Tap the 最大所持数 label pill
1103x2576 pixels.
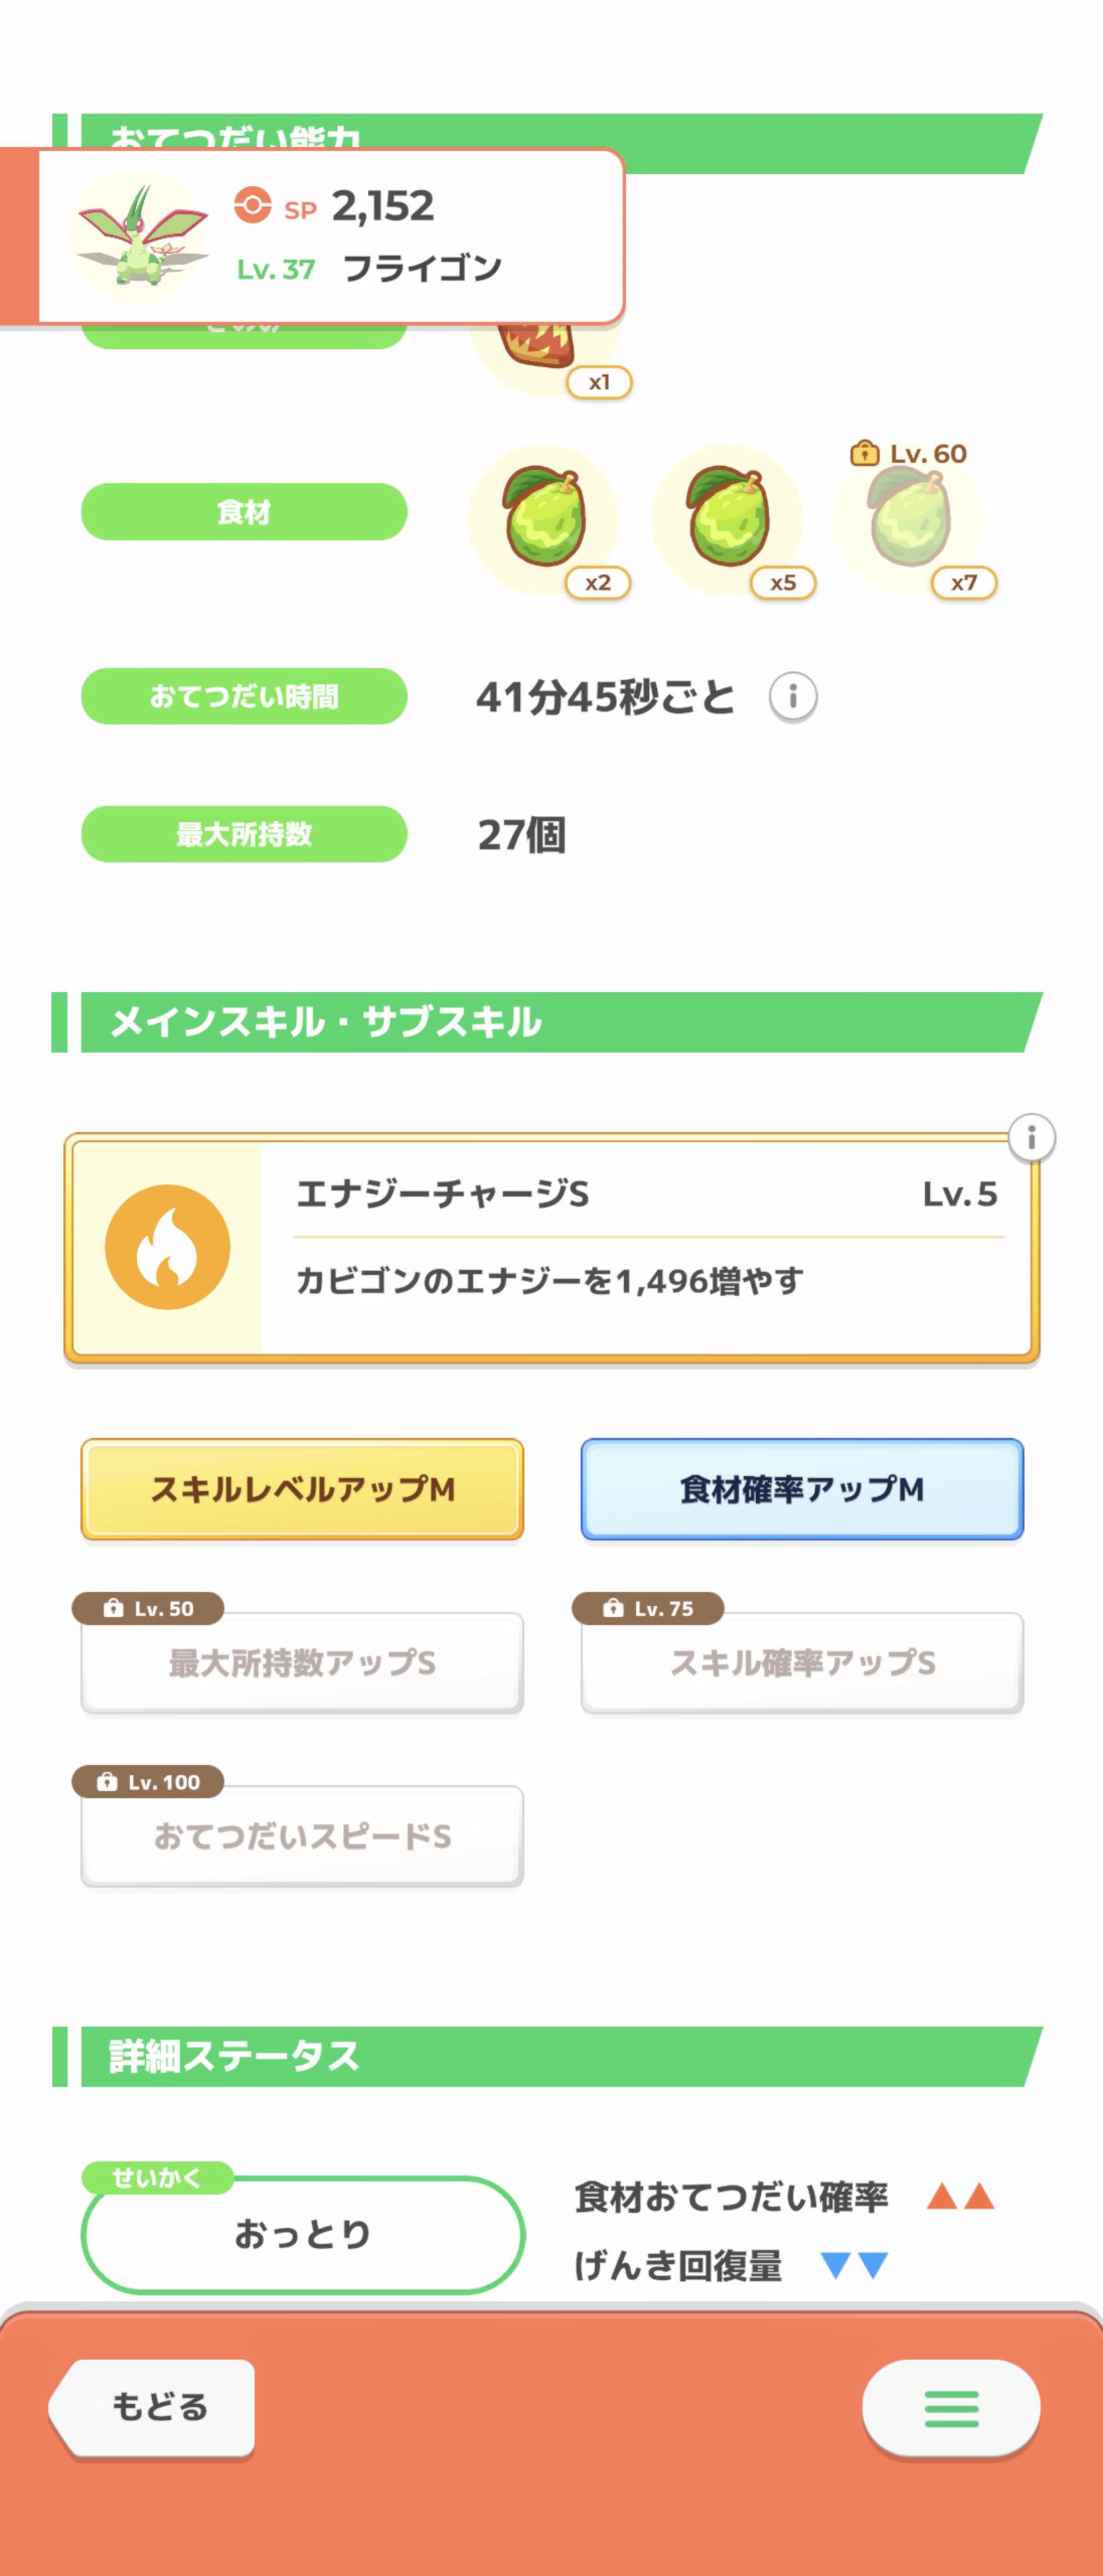tap(244, 834)
